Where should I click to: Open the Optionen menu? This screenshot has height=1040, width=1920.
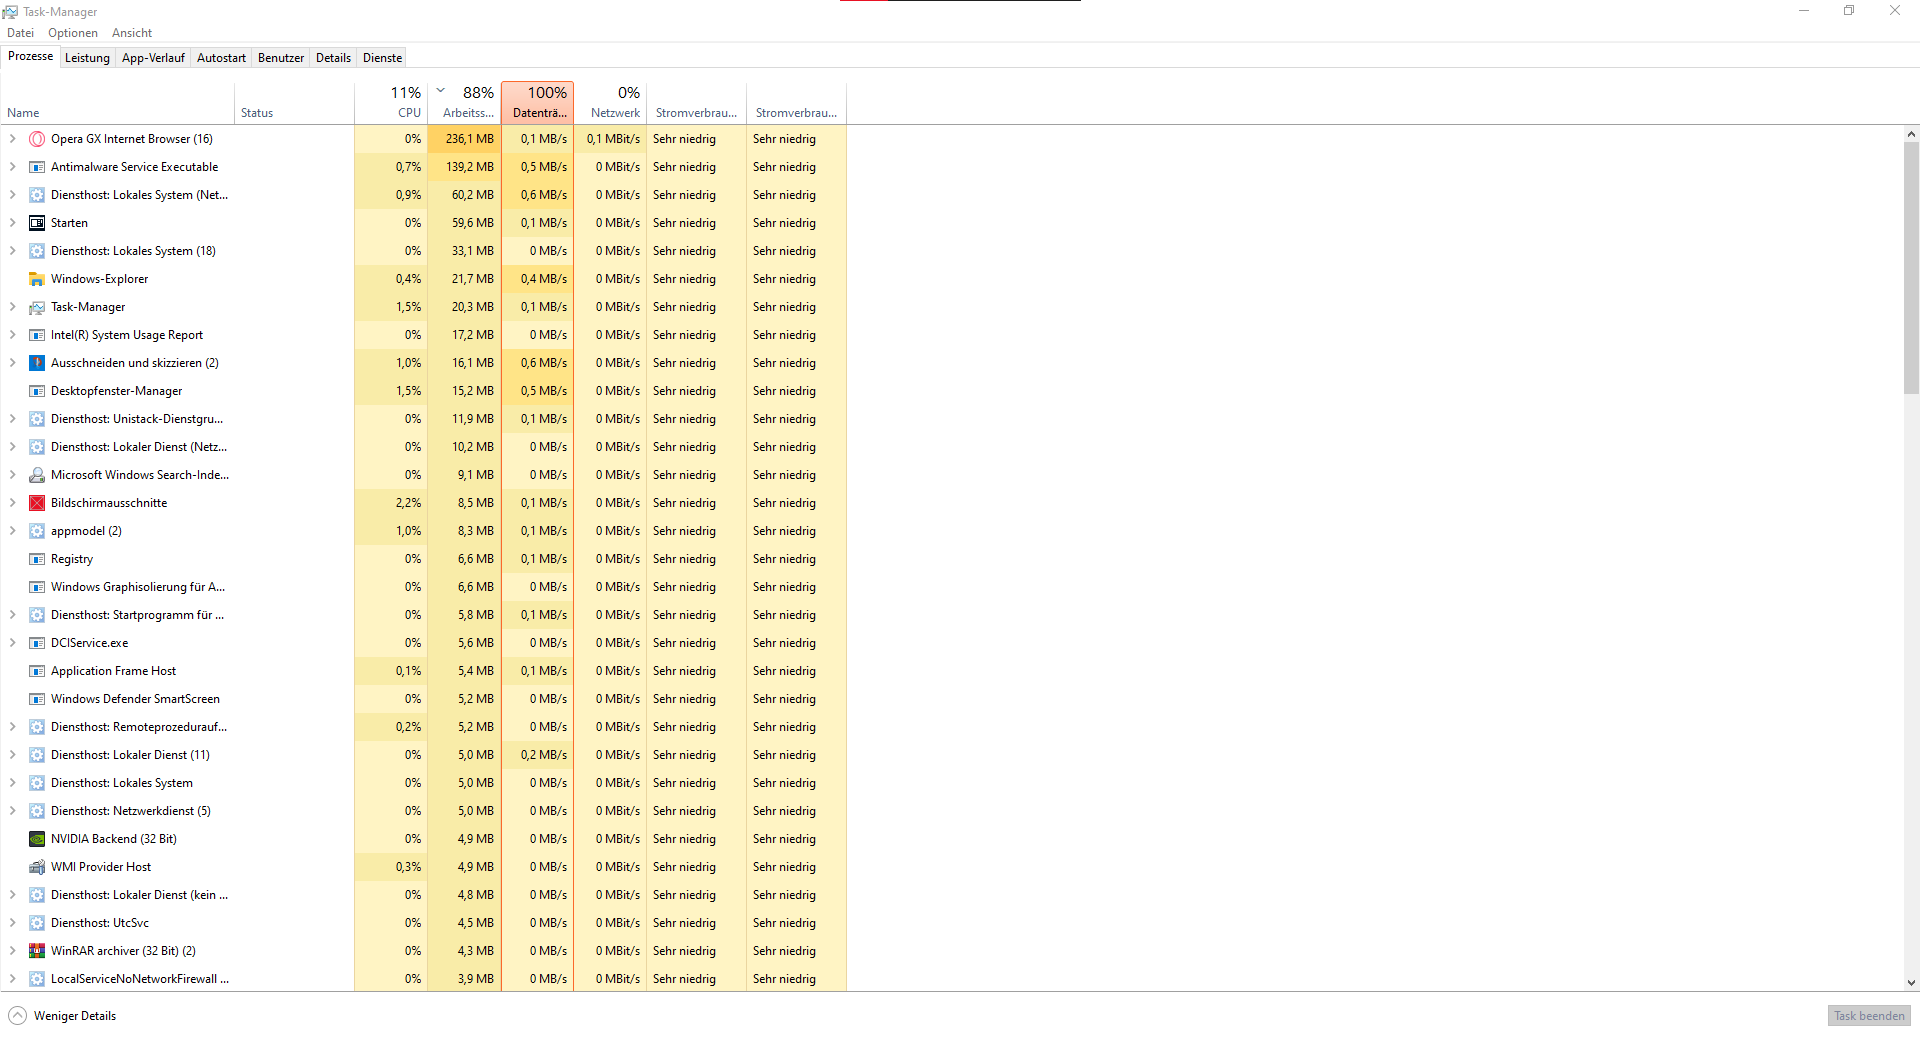click(x=72, y=32)
